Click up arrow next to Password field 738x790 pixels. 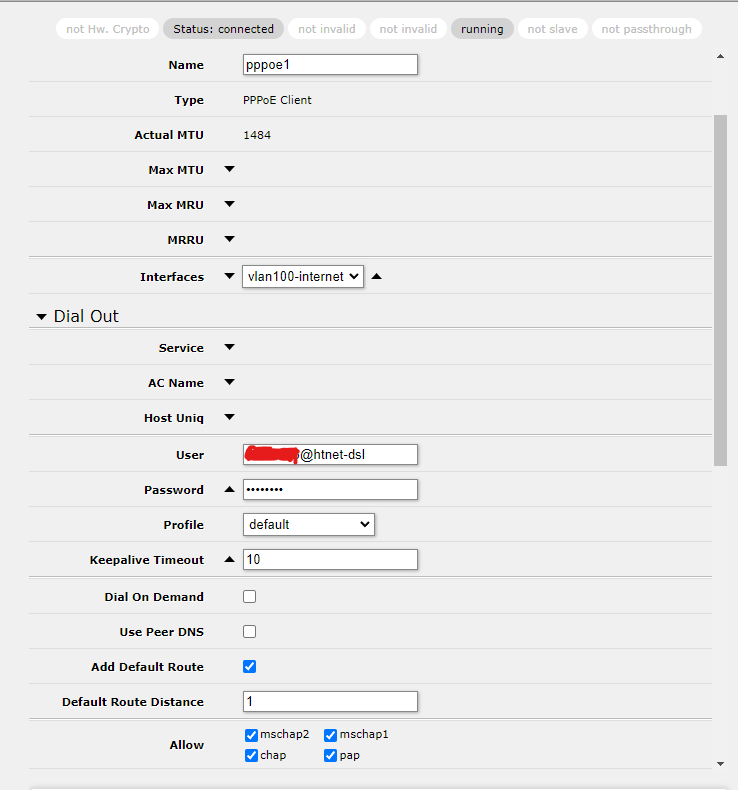click(229, 490)
